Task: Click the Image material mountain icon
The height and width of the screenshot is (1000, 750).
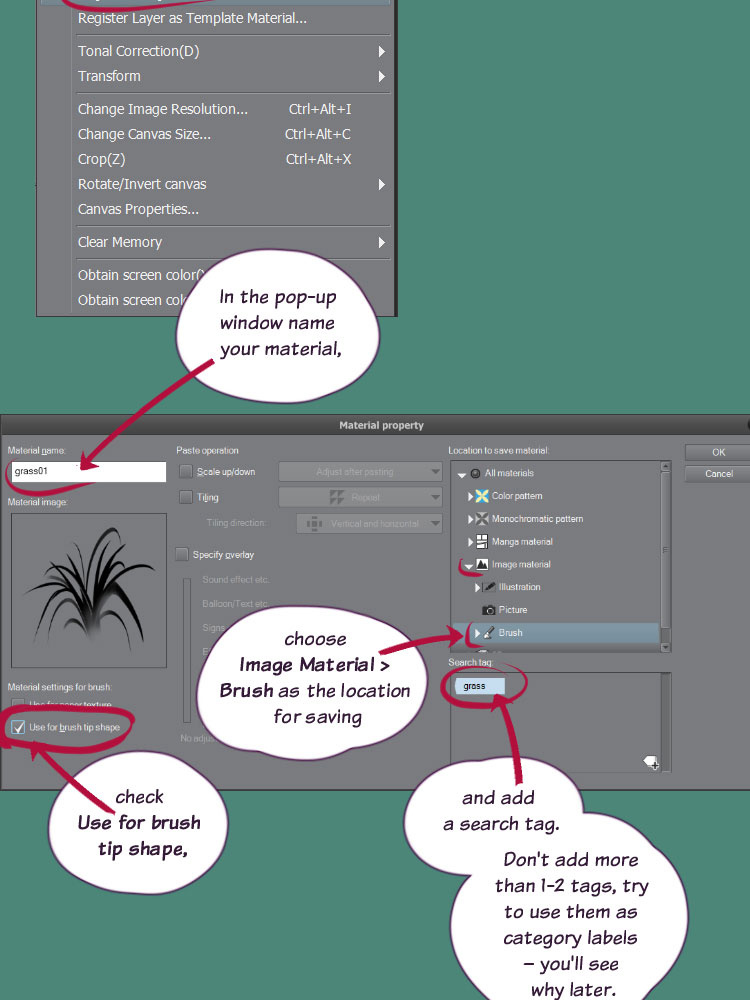Action: tap(482, 565)
